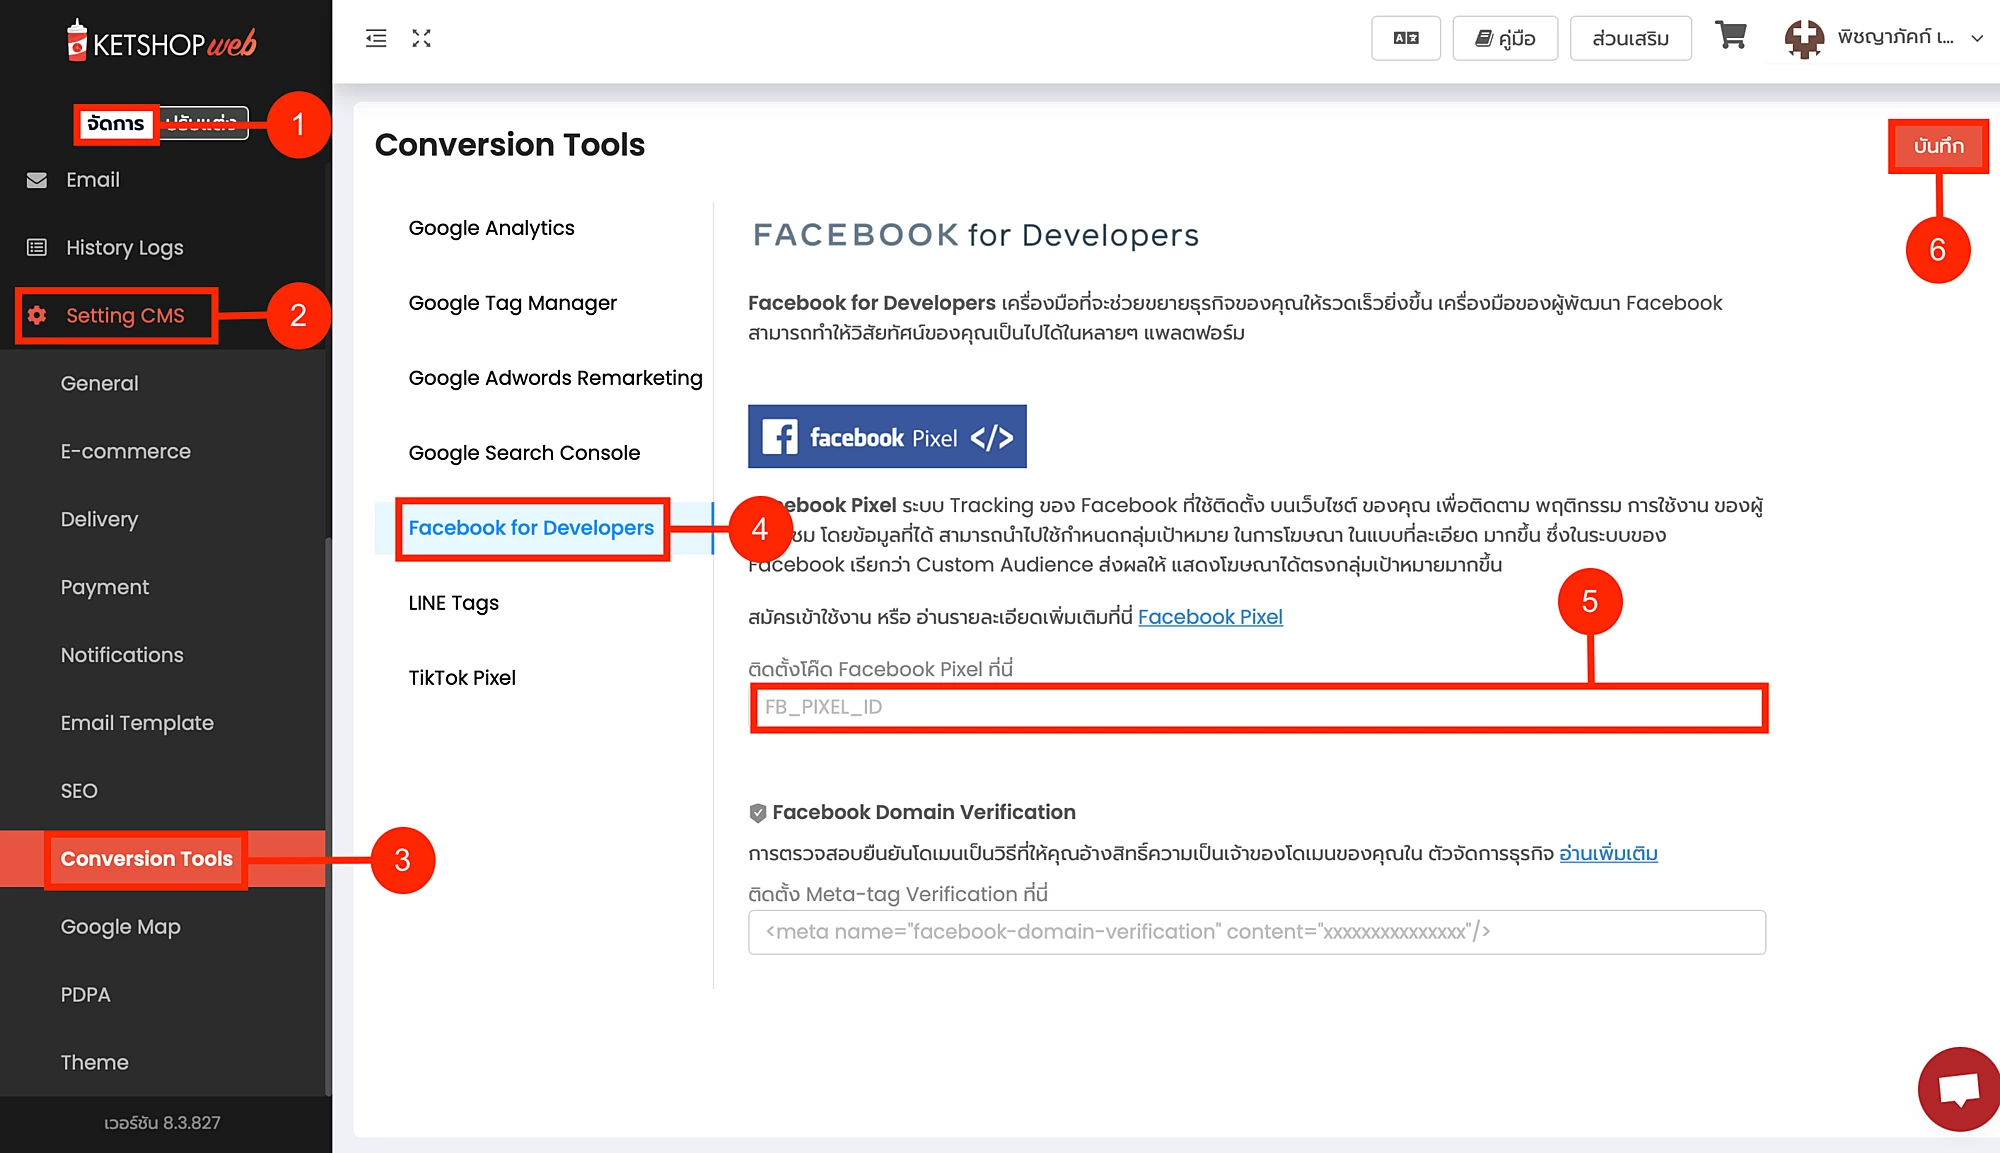Select the Facebook for Developers tab
The width and height of the screenshot is (2000, 1153).
click(x=531, y=528)
